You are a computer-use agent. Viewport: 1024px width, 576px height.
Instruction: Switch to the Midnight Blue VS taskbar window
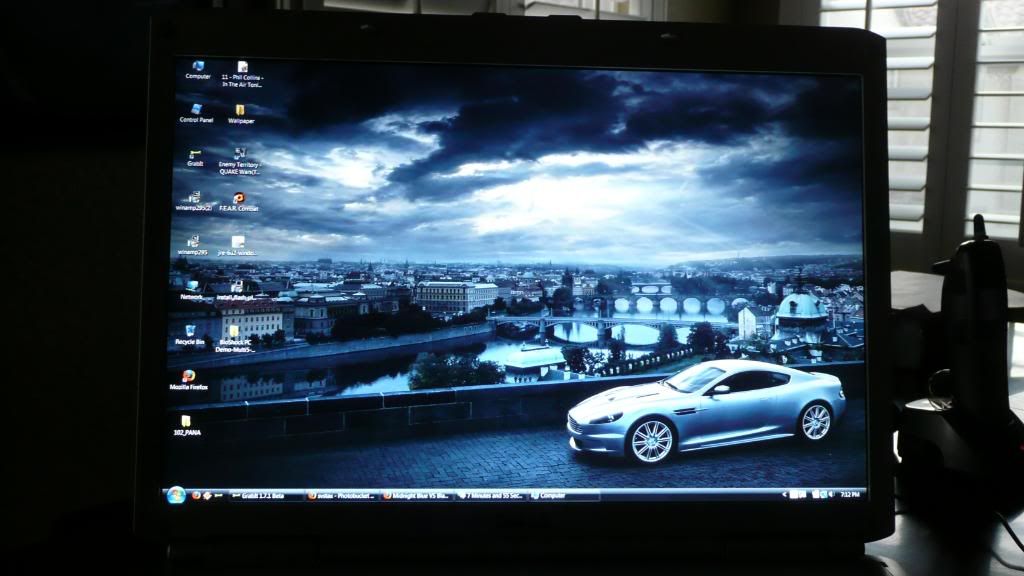pyautogui.click(x=416, y=496)
